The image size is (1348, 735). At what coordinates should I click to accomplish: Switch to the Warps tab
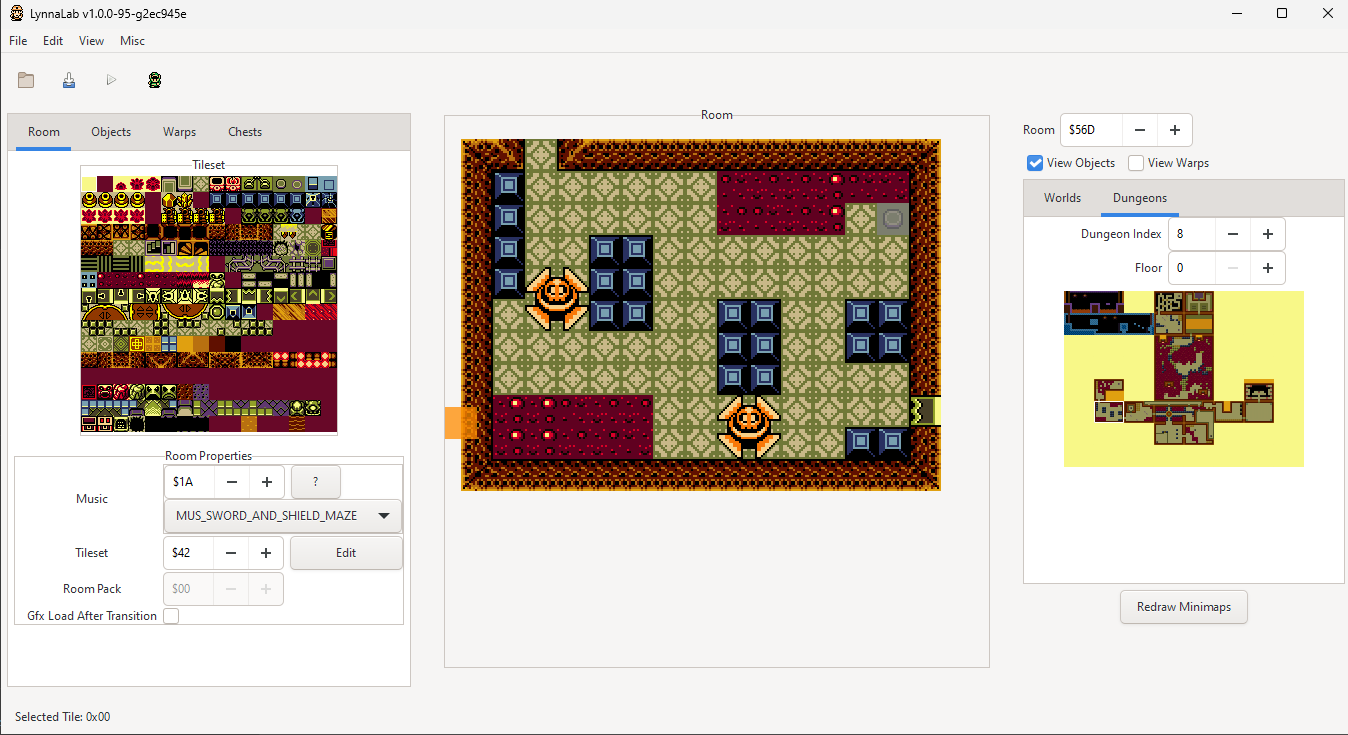tap(179, 132)
